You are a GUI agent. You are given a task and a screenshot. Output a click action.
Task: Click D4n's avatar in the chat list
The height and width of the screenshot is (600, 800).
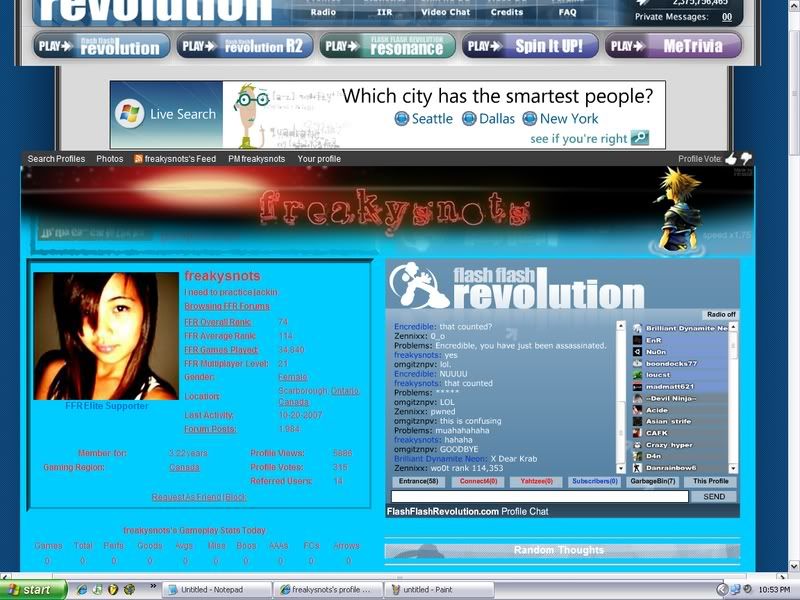coord(637,456)
